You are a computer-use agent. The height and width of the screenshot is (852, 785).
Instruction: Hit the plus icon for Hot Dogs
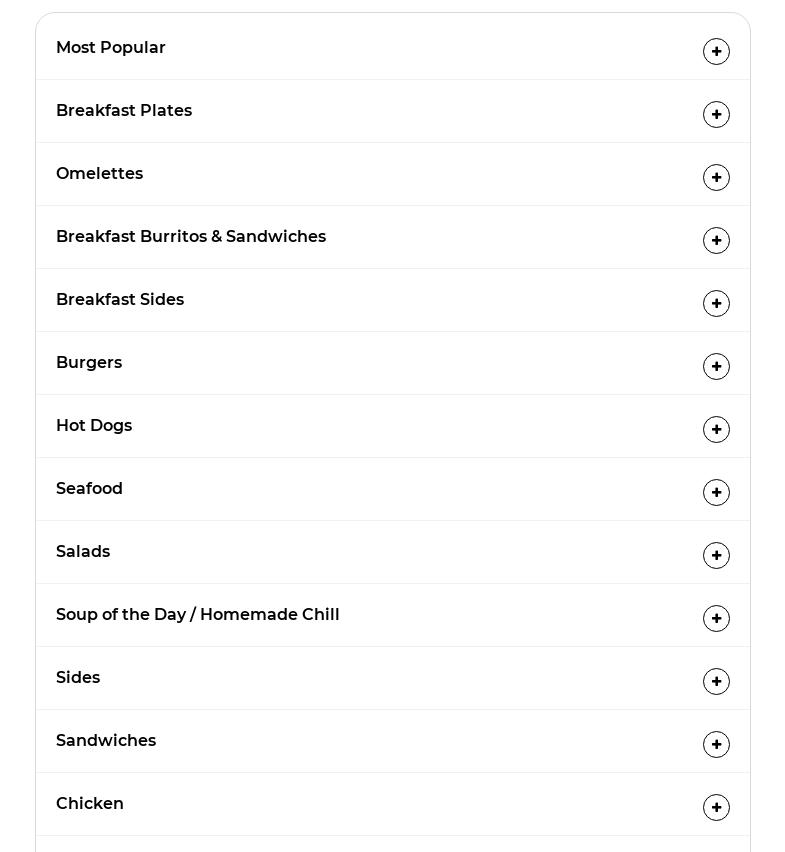tap(716, 429)
